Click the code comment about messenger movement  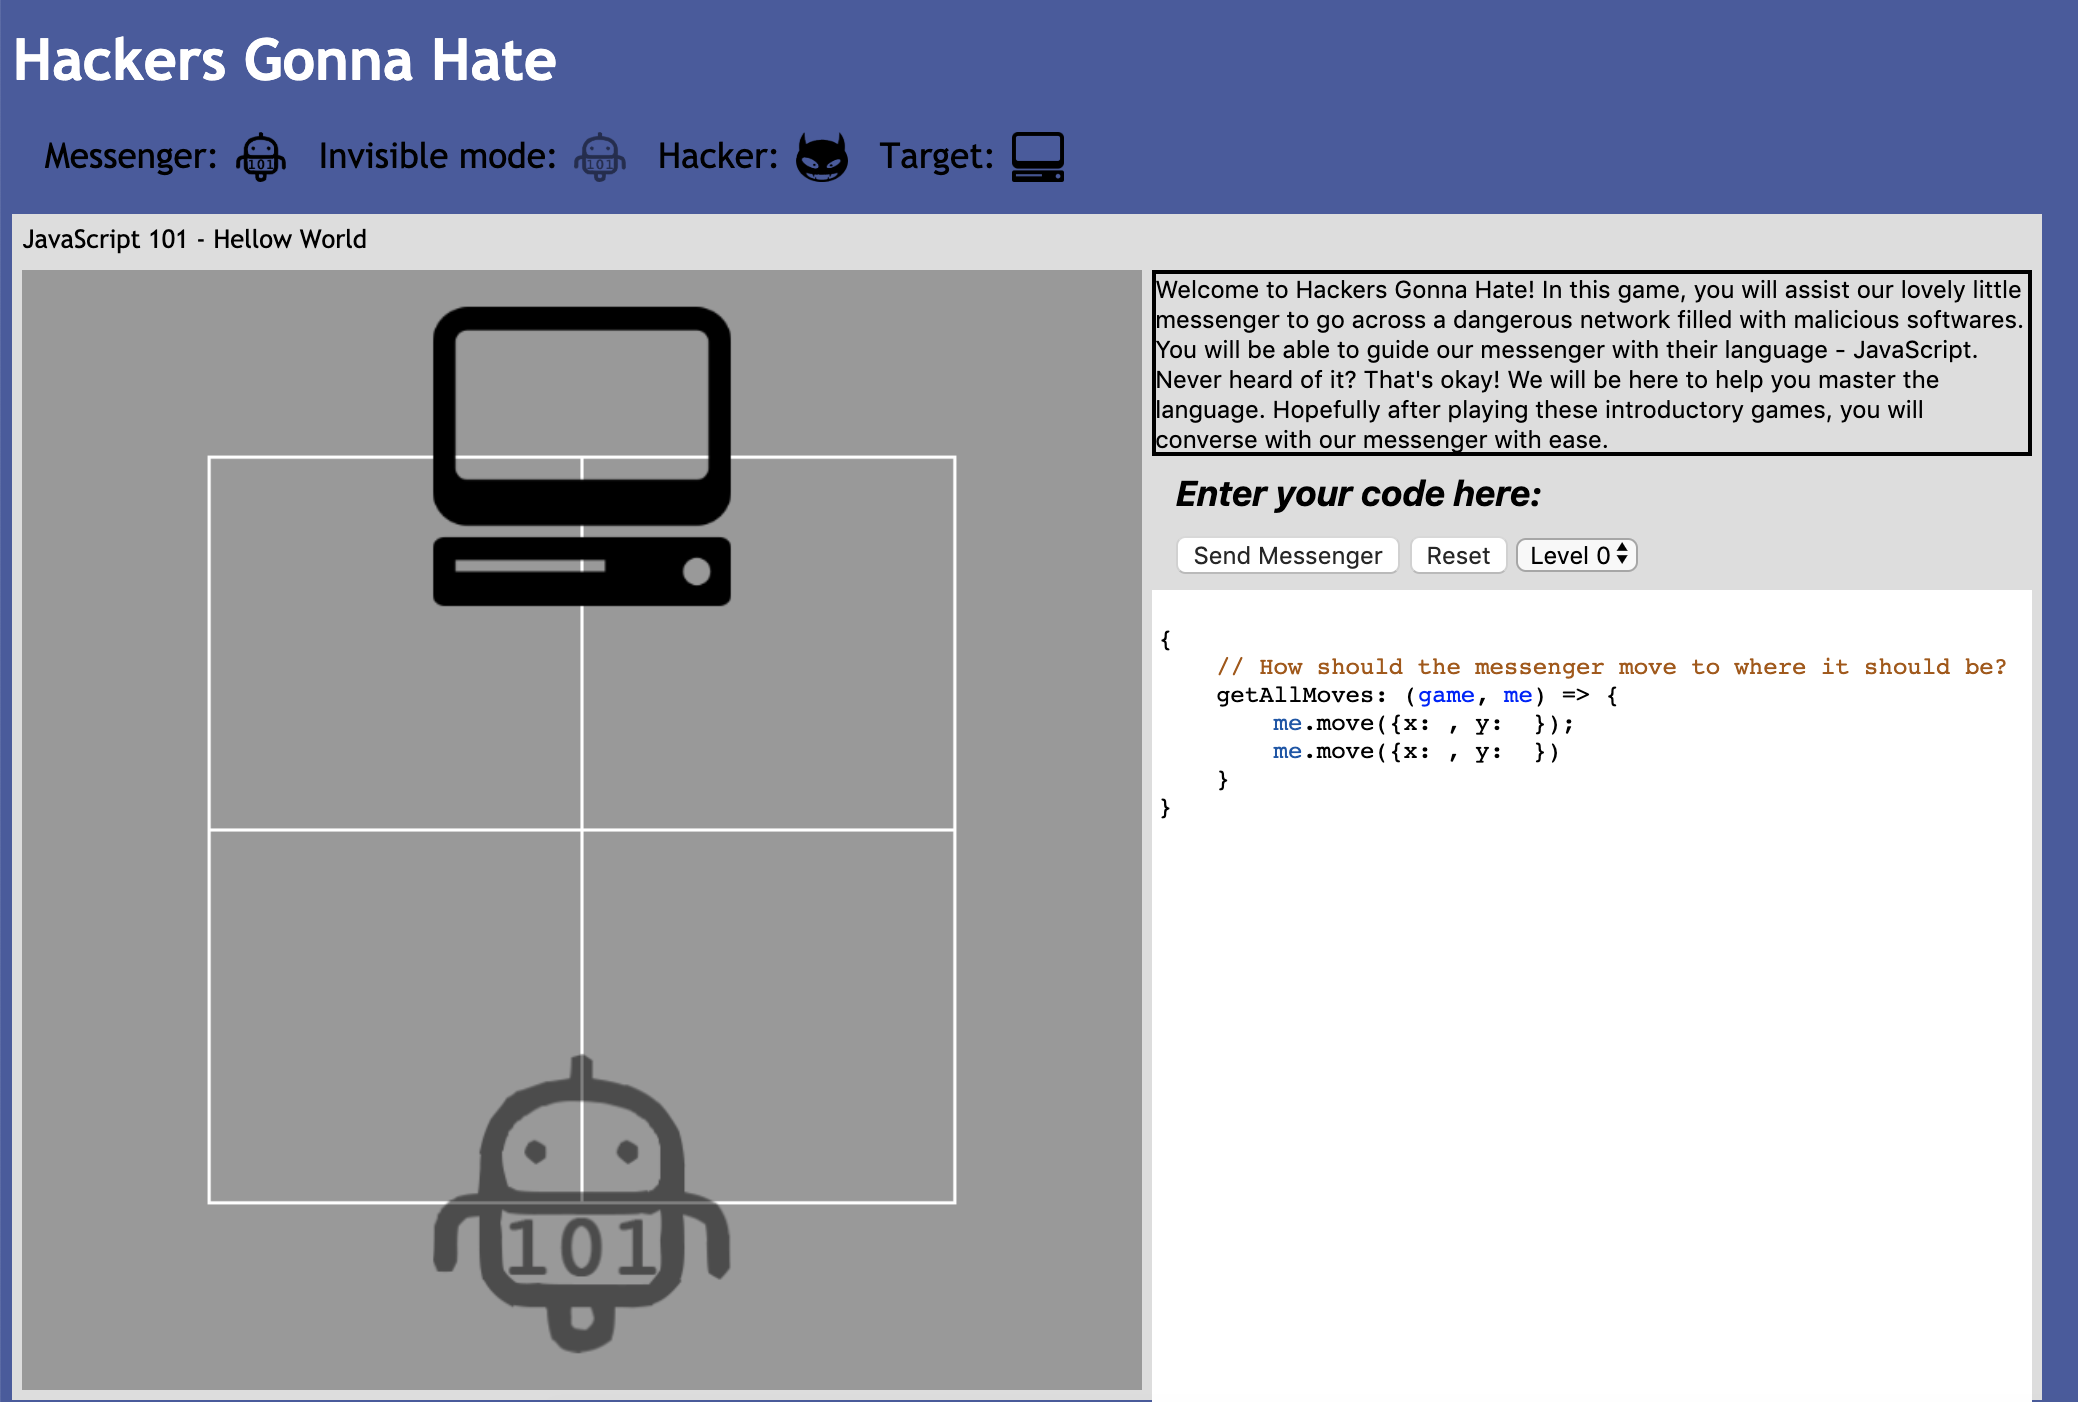coord(1610,667)
